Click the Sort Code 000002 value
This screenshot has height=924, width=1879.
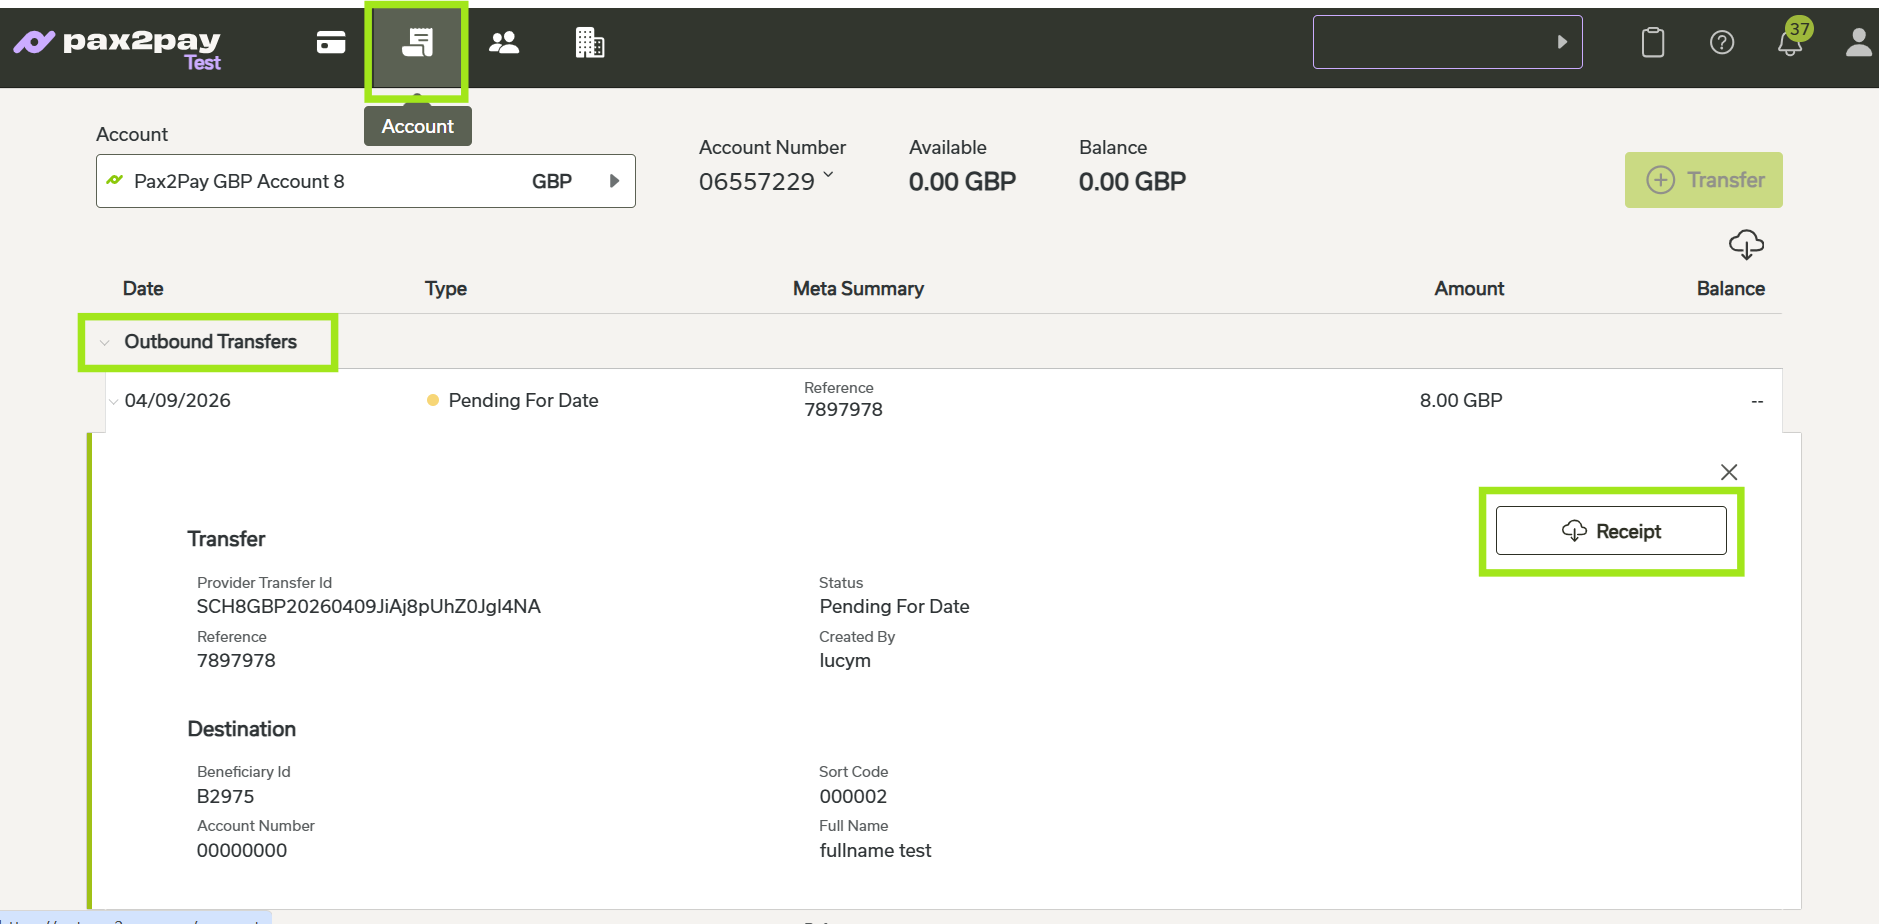(x=853, y=796)
